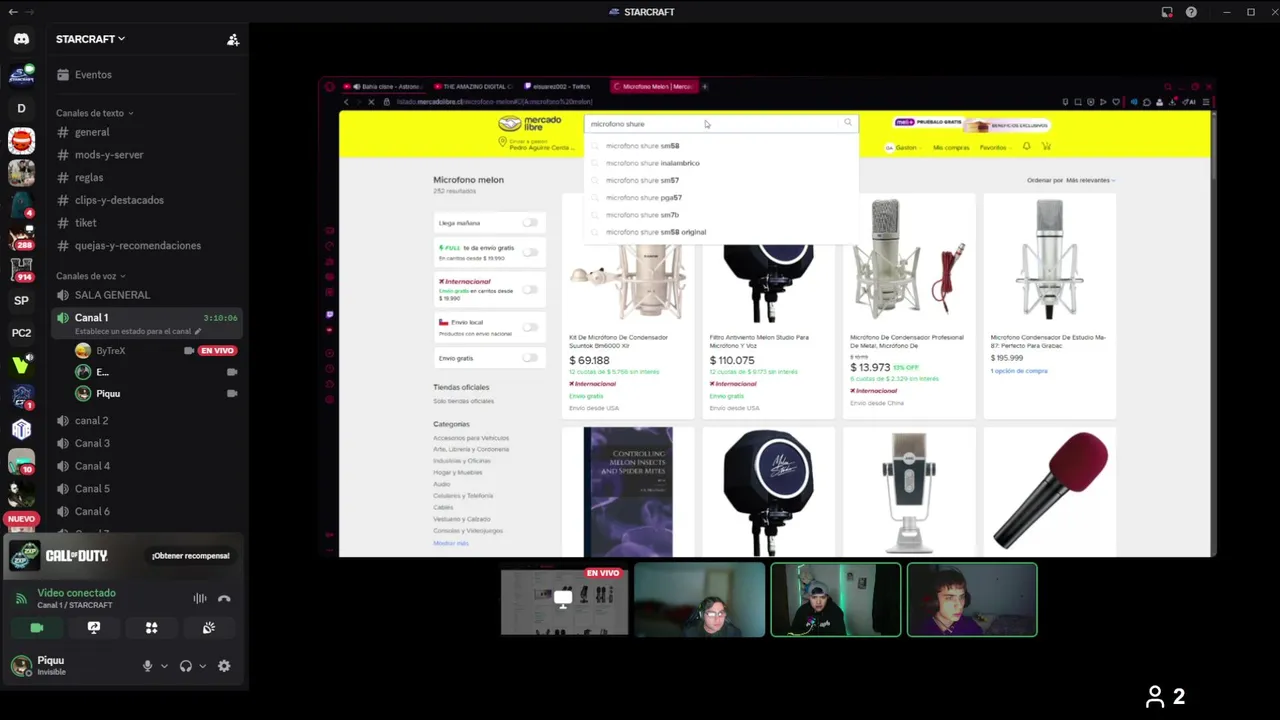Image resolution: width=1280 pixels, height=720 pixels.
Task: Select "Bahia clone" browser tab
Action: pyautogui.click(x=384, y=87)
